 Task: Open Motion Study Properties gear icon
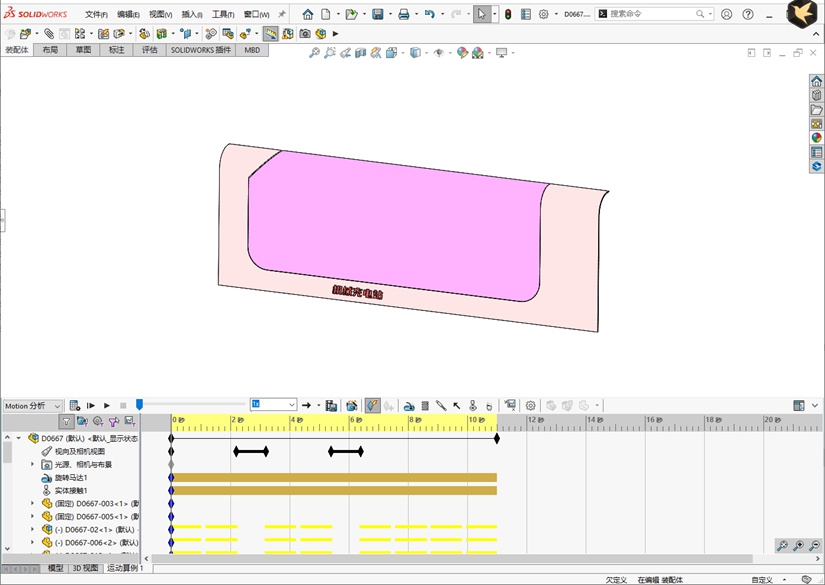click(530, 406)
